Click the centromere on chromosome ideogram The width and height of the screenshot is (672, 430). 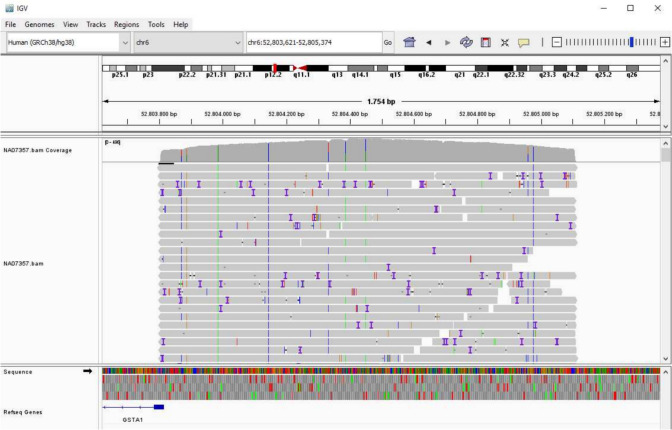click(x=300, y=68)
